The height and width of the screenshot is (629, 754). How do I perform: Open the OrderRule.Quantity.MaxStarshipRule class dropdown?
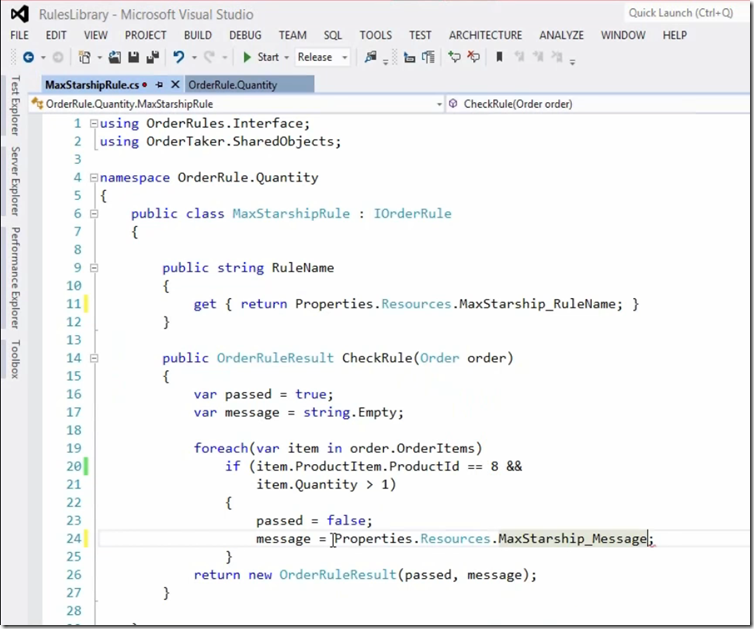[x=439, y=104]
